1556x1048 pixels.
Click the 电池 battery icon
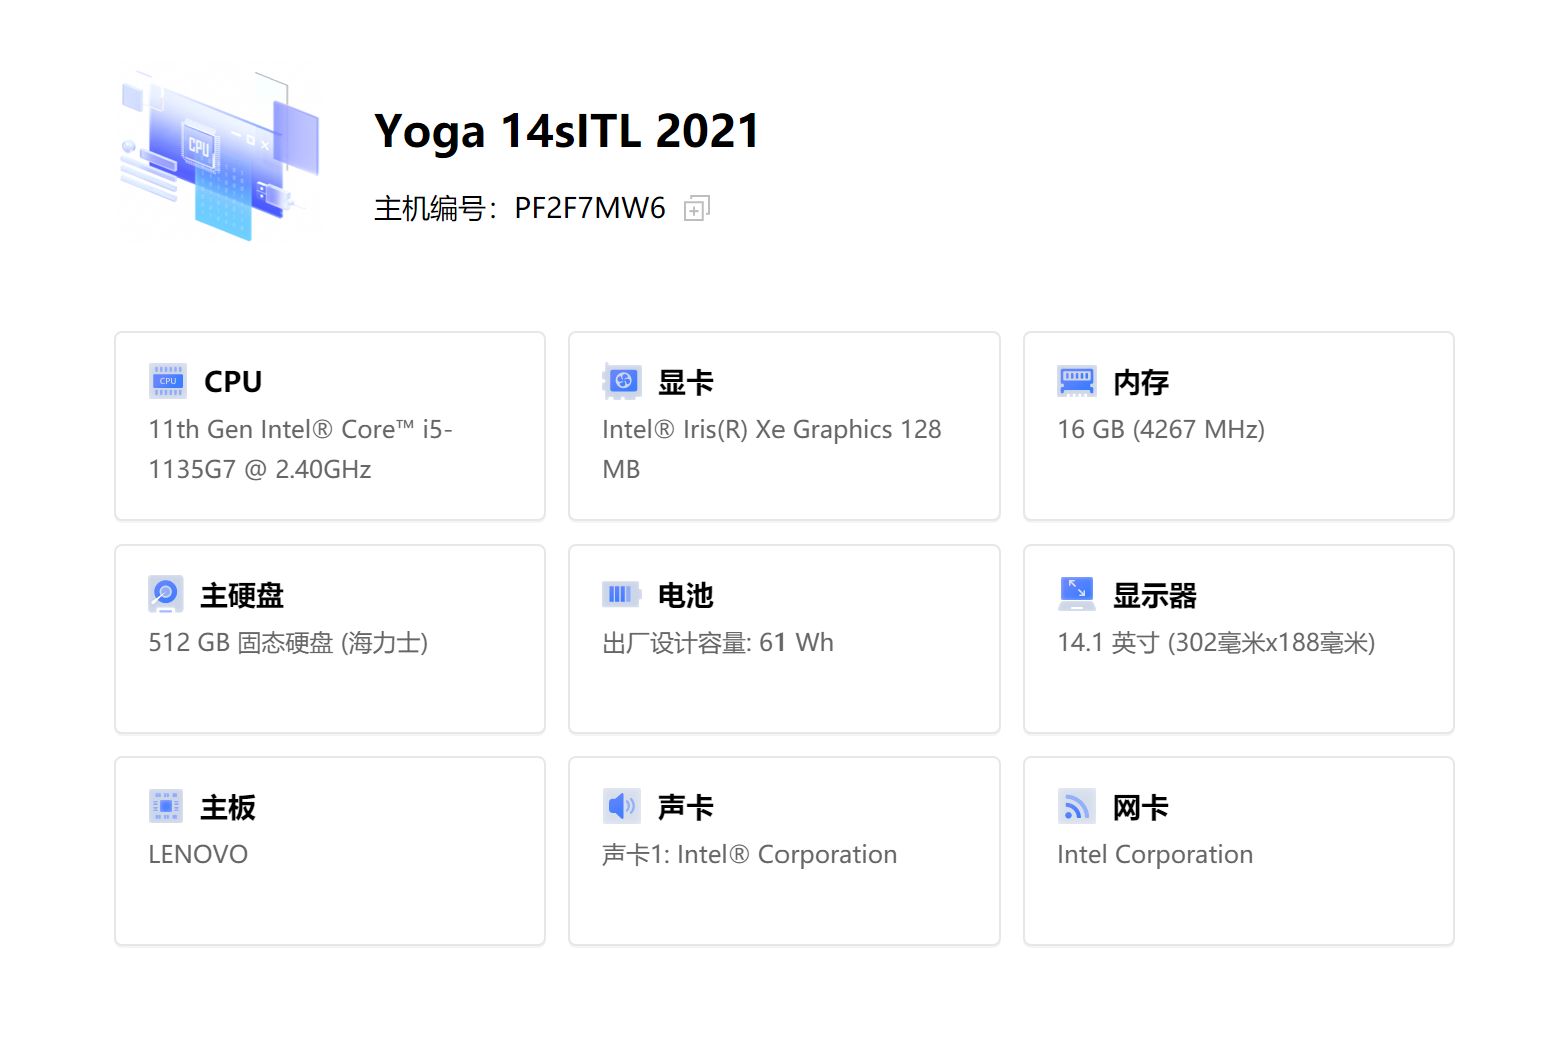click(621, 593)
